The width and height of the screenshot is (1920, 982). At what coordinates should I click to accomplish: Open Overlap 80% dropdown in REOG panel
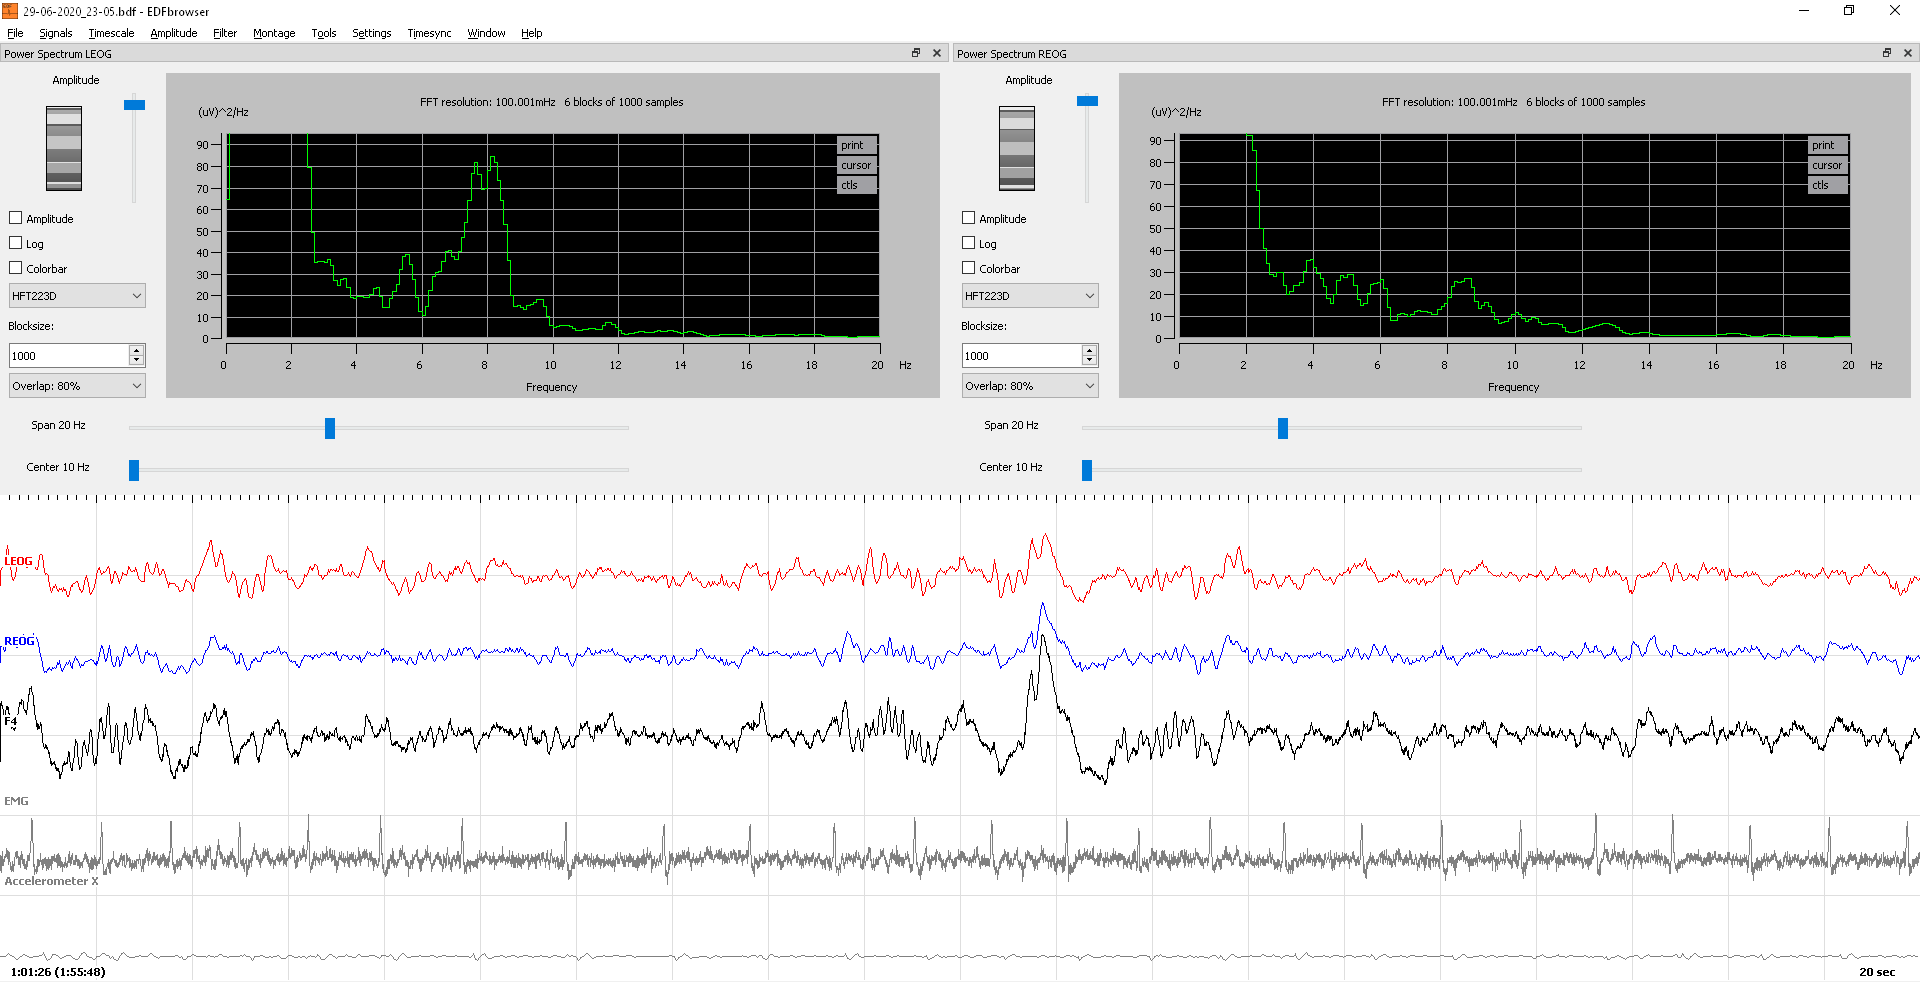(1030, 386)
